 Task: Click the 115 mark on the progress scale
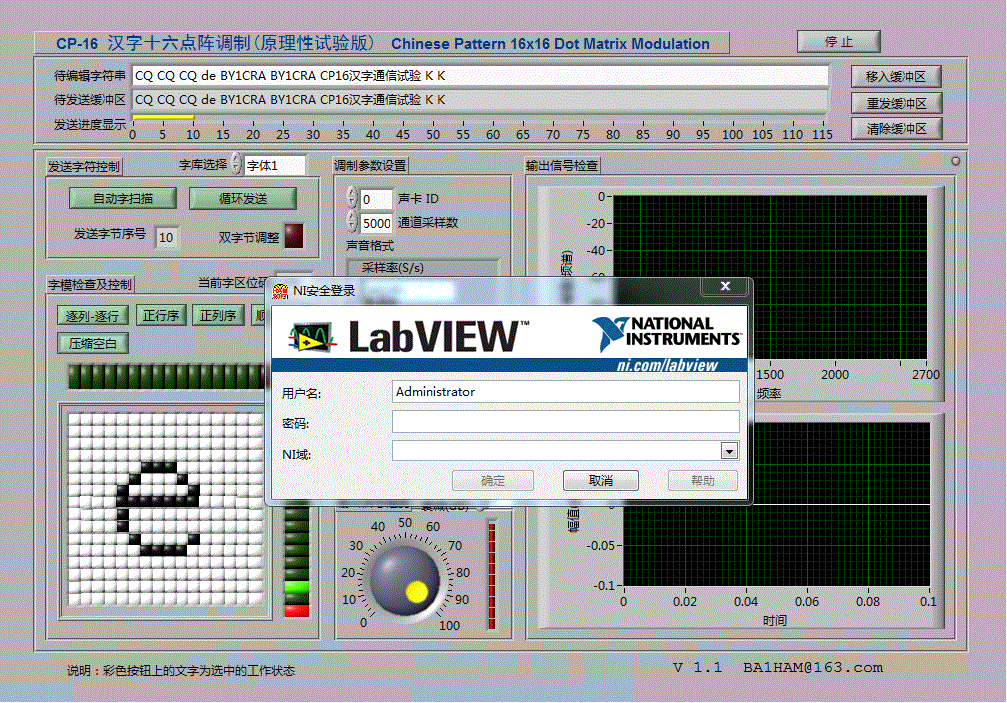coord(822,134)
